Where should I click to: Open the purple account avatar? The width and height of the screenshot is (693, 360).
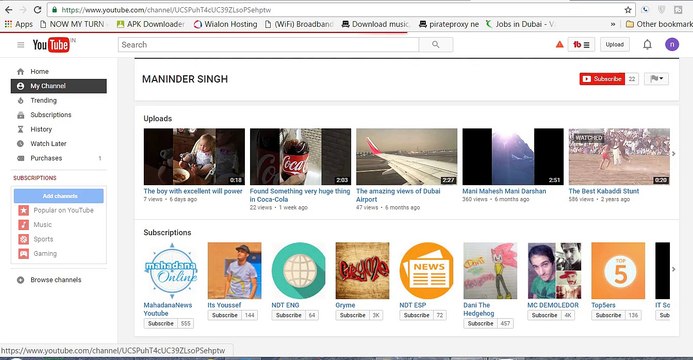pos(672,44)
